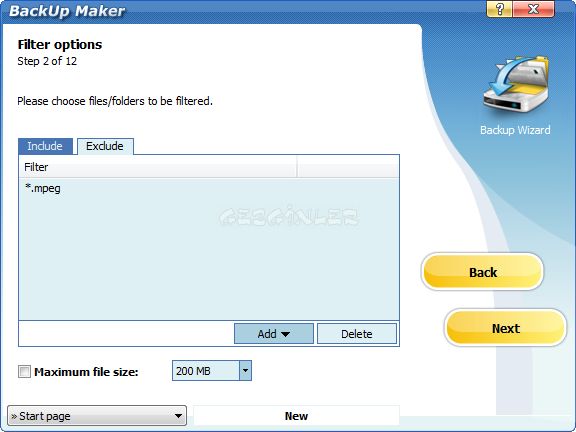The image size is (576, 432).
Task: Select the *.mpeg filter entry
Action: click(x=43, y=188)
